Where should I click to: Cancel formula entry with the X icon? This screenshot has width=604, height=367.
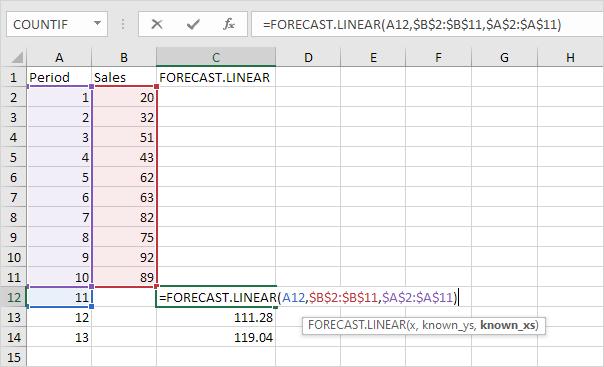click(x=157, y=24)
